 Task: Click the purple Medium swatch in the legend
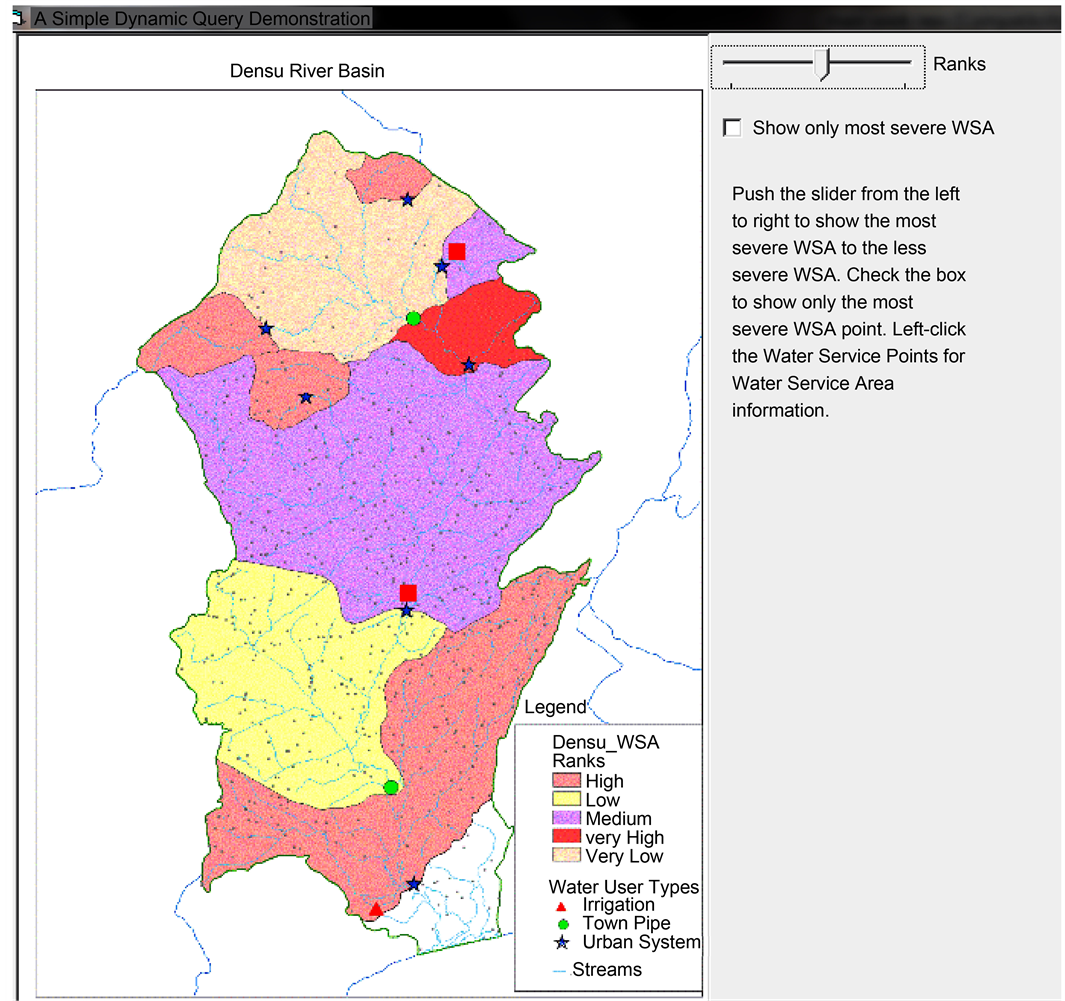(567, 818)
